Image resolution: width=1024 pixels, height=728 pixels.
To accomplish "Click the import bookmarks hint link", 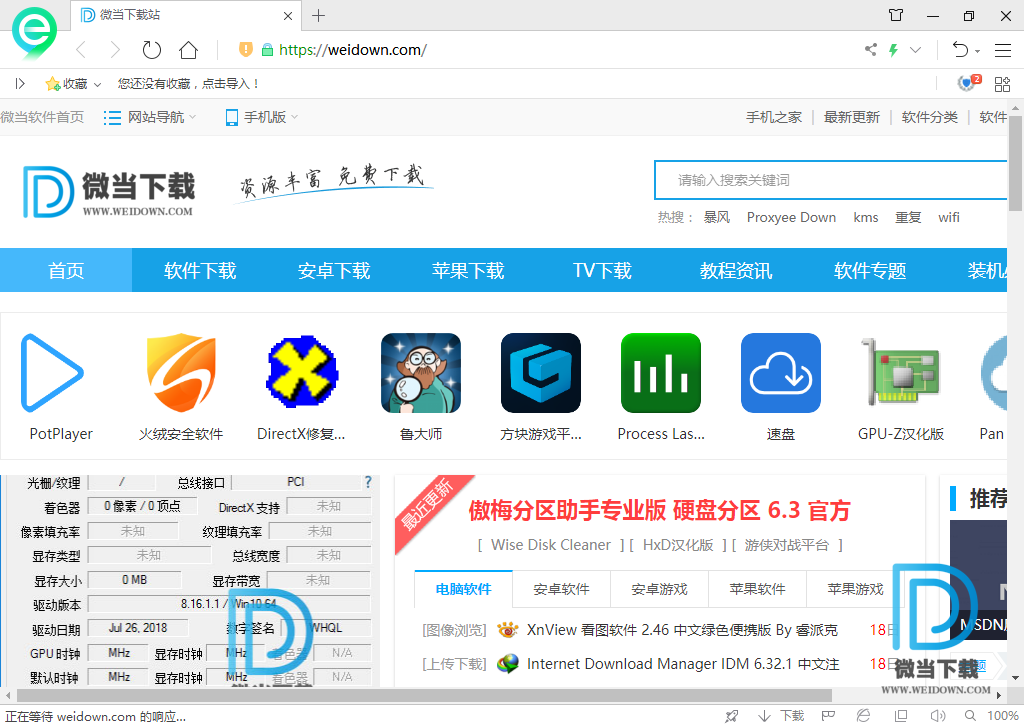I will 188,84.
